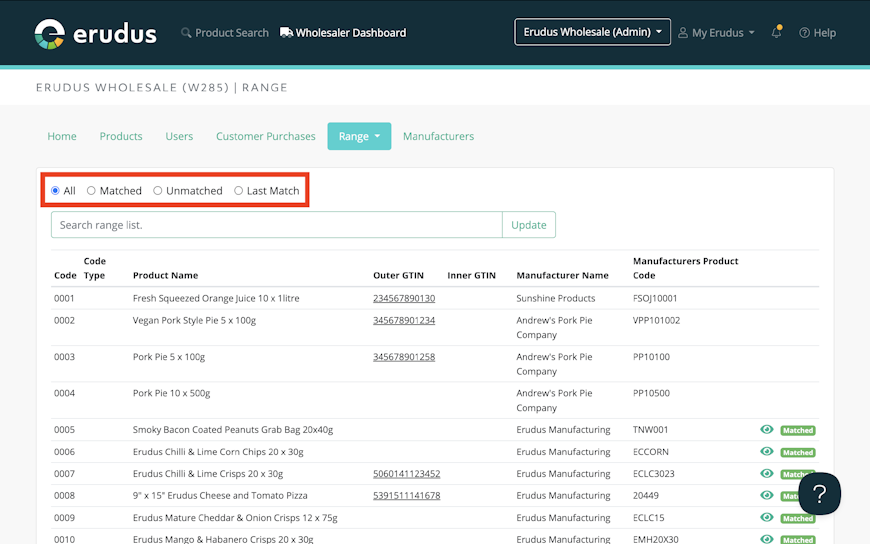The image size is (870, 544).
Task: Click the Inner GTIN column header
Action: click(x=472, y=275)
